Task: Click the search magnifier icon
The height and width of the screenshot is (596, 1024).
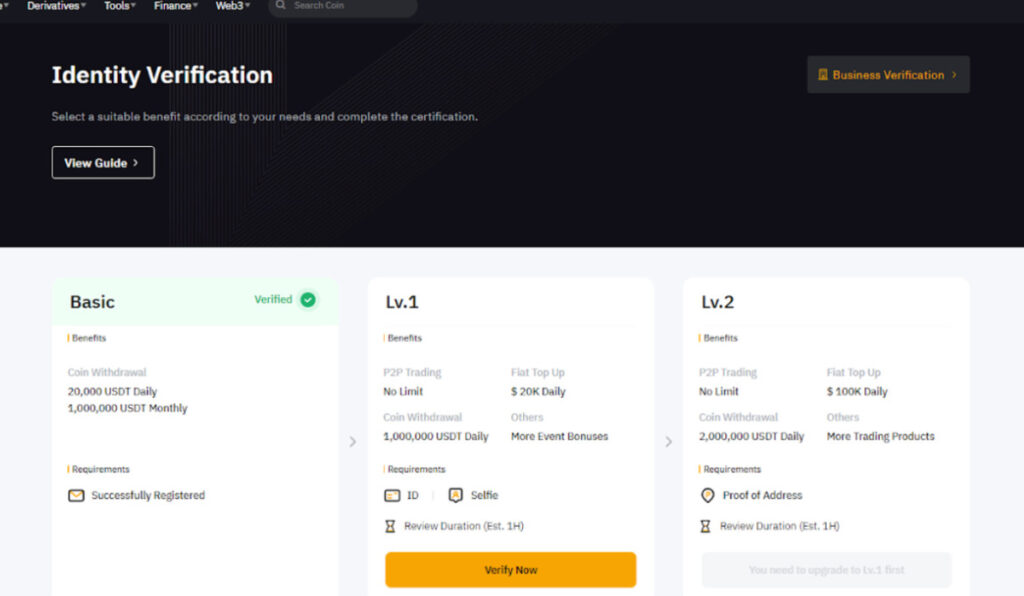Action: [x=281, y=6]
